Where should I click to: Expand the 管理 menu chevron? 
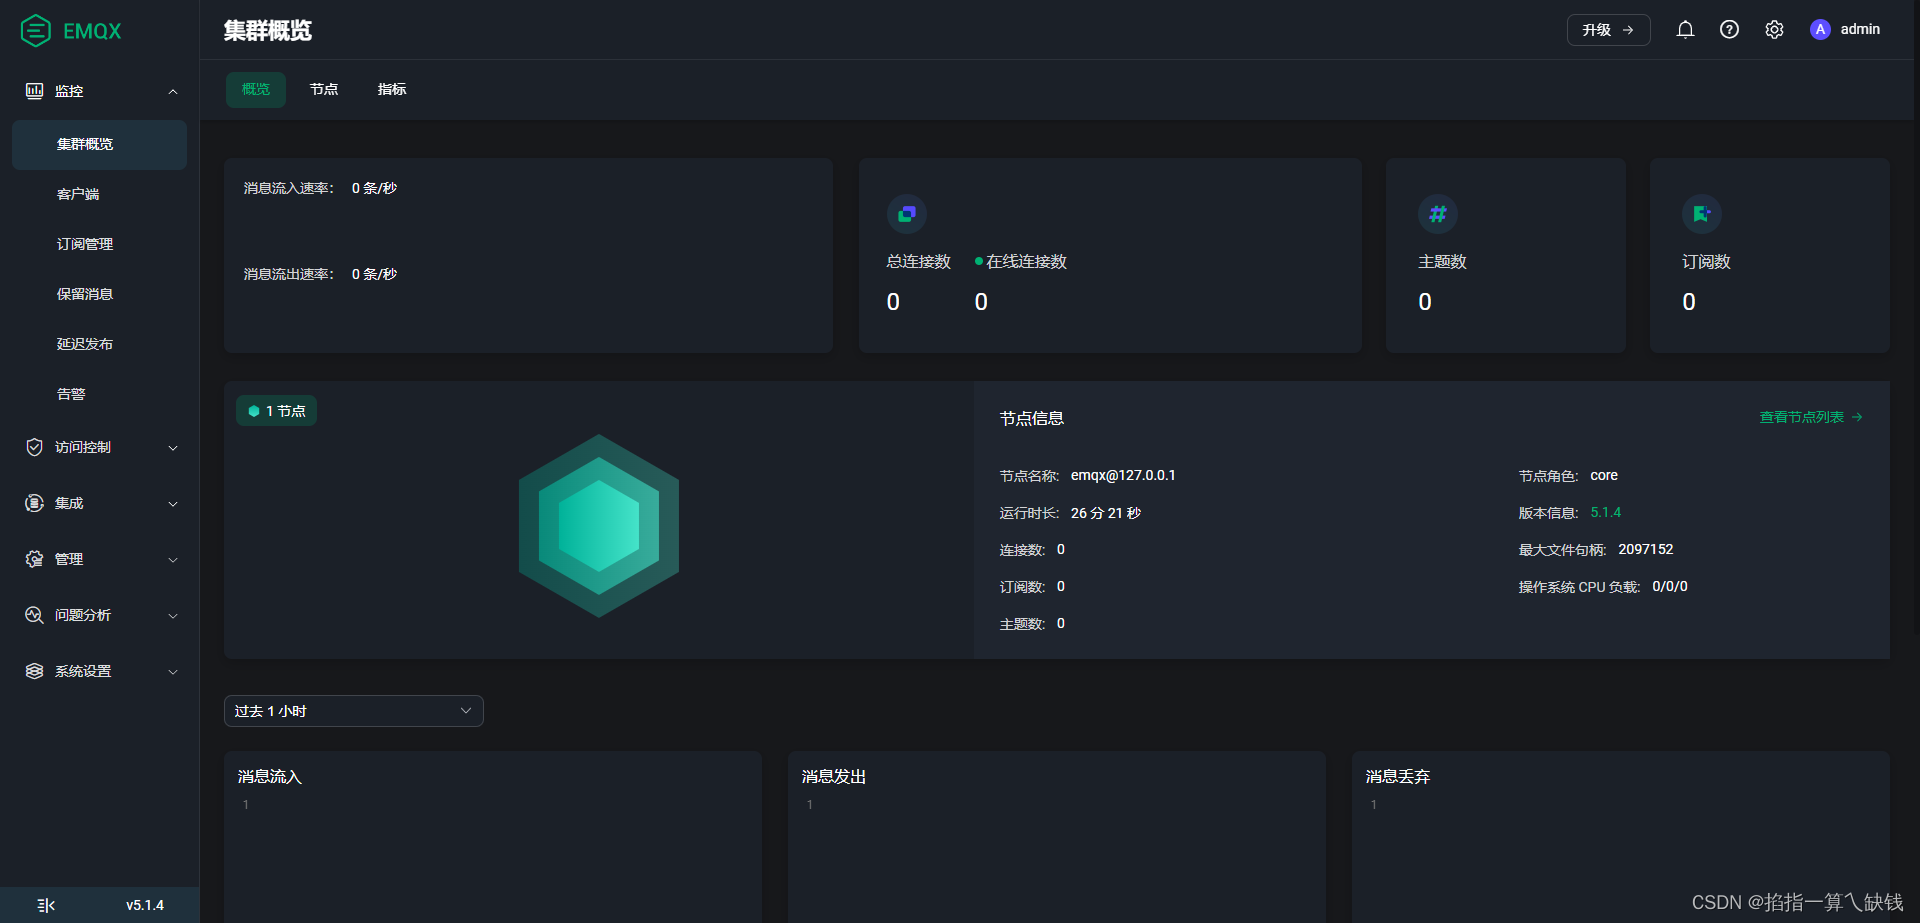(x=173, y=559)
